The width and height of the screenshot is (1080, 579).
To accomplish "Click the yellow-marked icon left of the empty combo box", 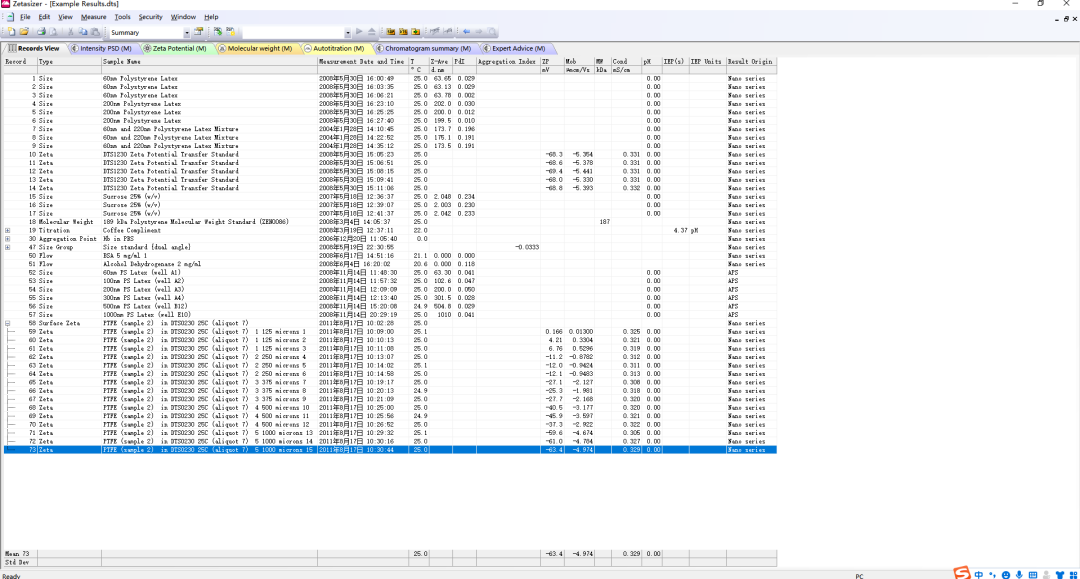I will [231, 32].
